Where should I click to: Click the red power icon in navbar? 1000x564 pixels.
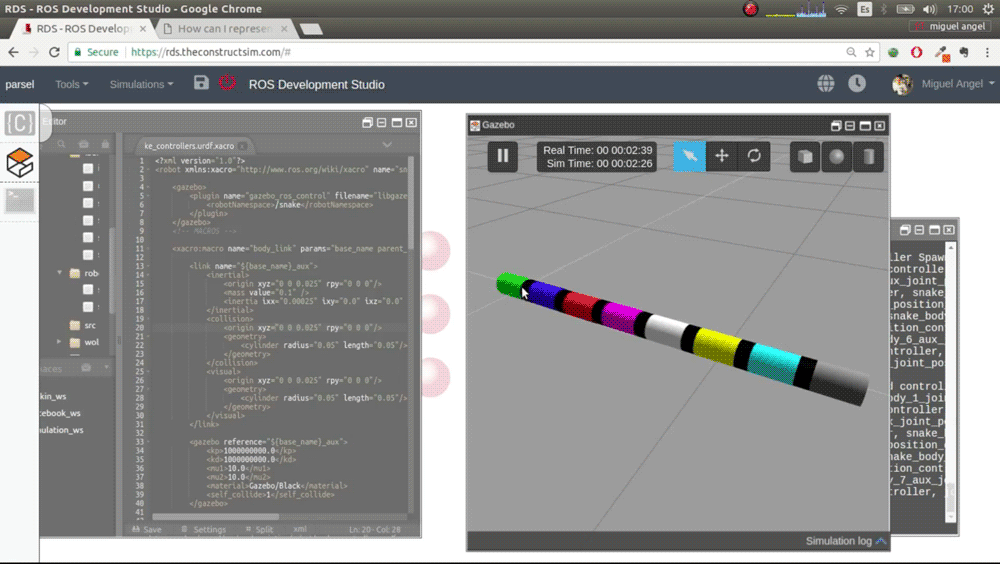pyautogui.click(x=227, y=82)
